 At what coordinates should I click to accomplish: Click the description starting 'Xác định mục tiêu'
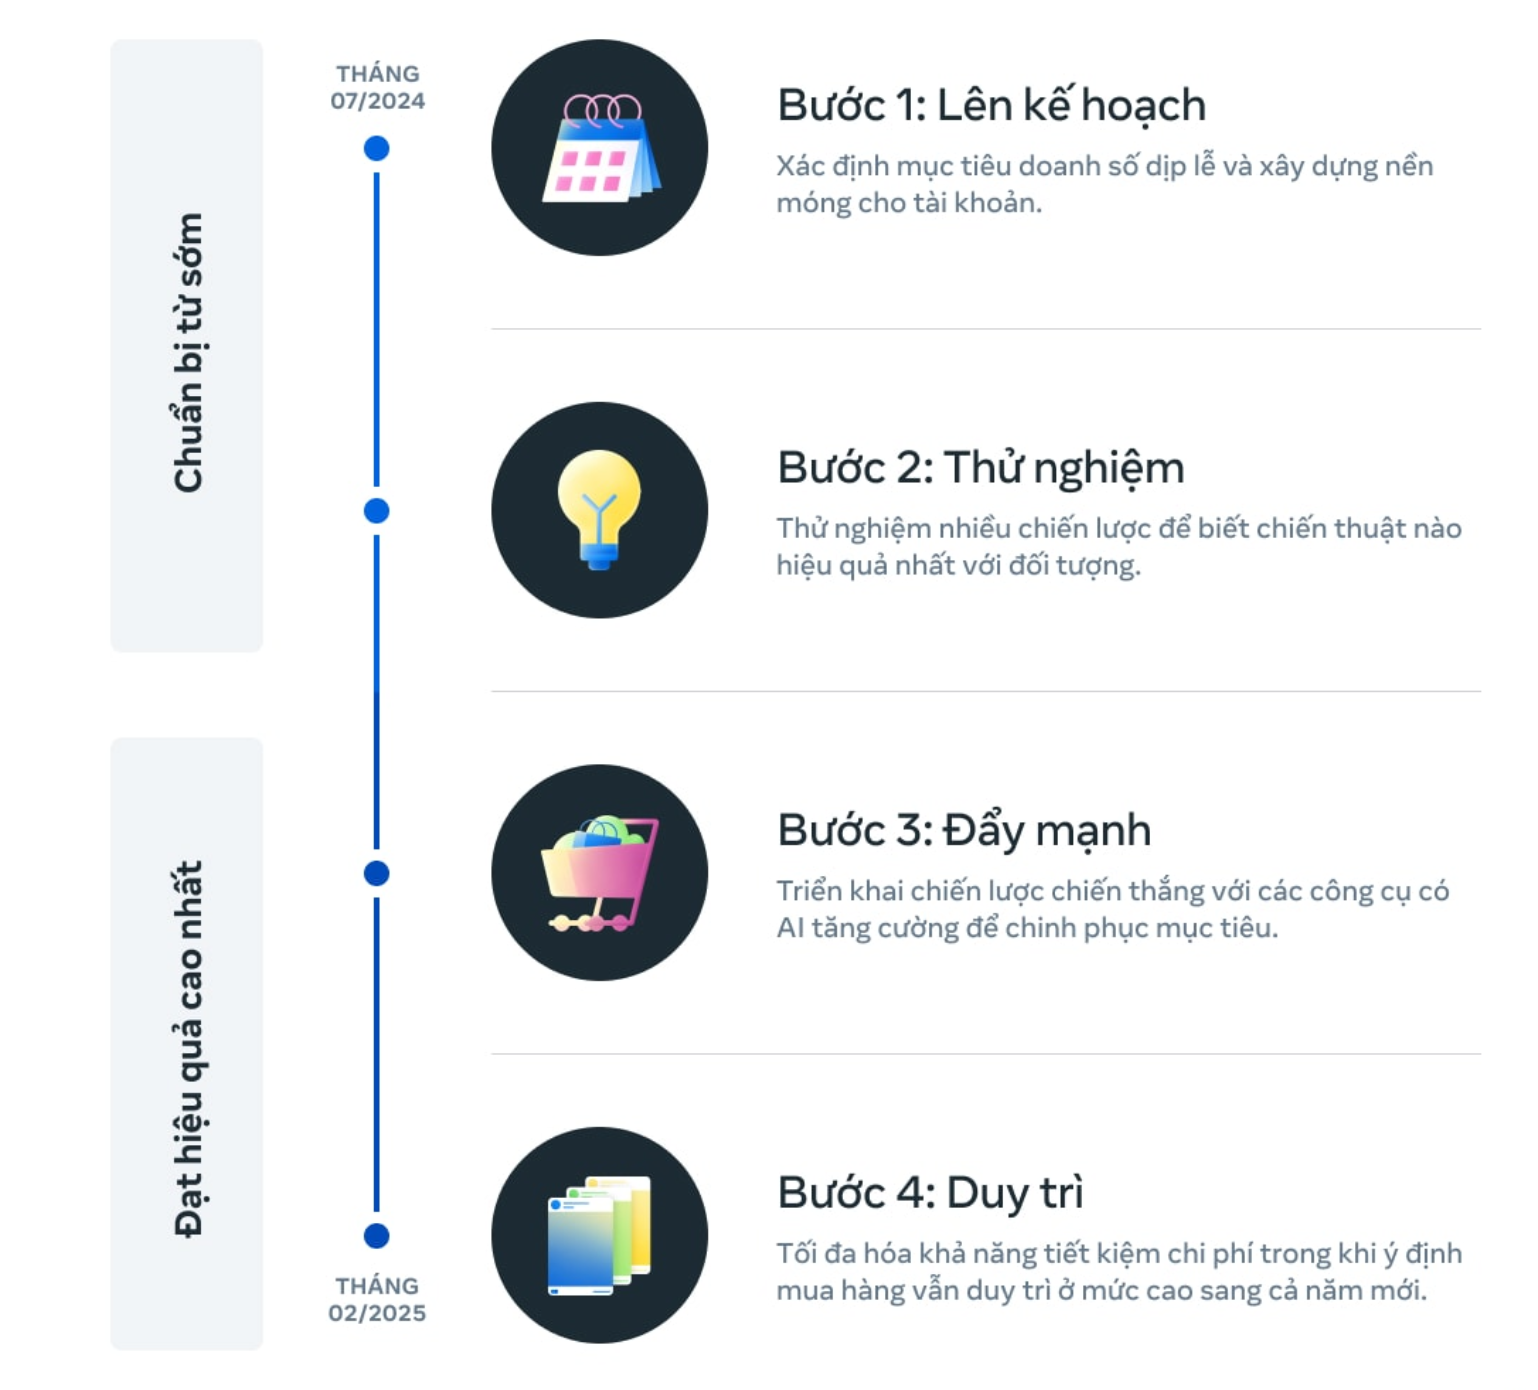point(1104,184)
